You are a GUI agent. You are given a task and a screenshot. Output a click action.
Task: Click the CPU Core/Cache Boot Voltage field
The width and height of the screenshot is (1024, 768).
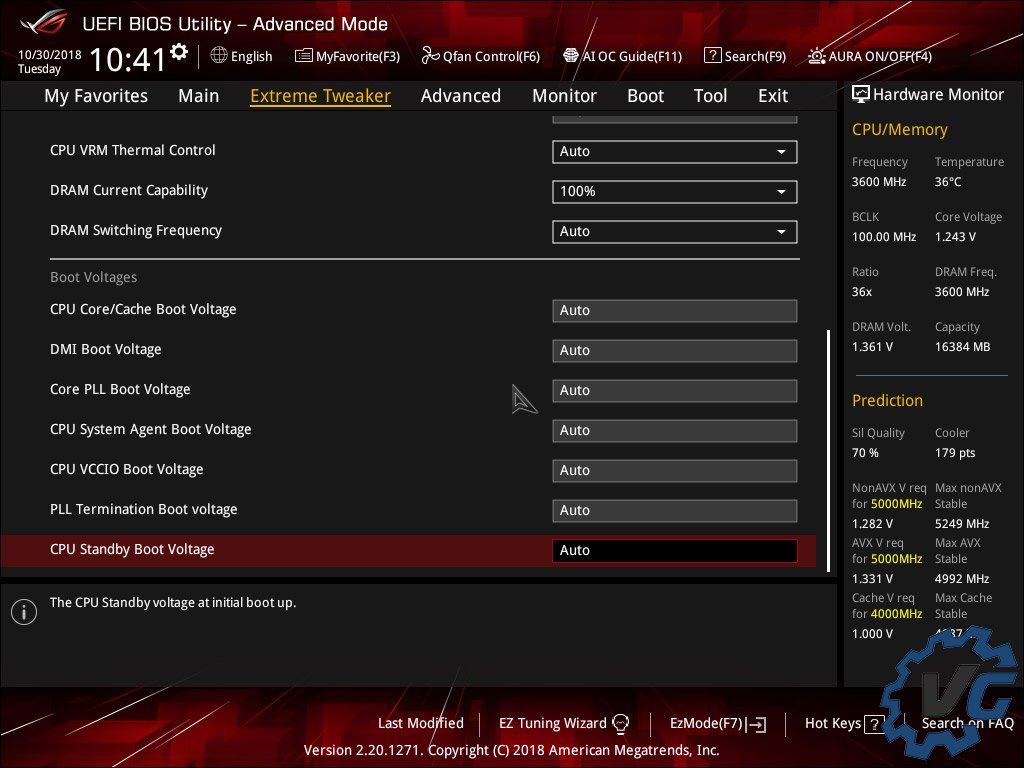coord(675,311)
